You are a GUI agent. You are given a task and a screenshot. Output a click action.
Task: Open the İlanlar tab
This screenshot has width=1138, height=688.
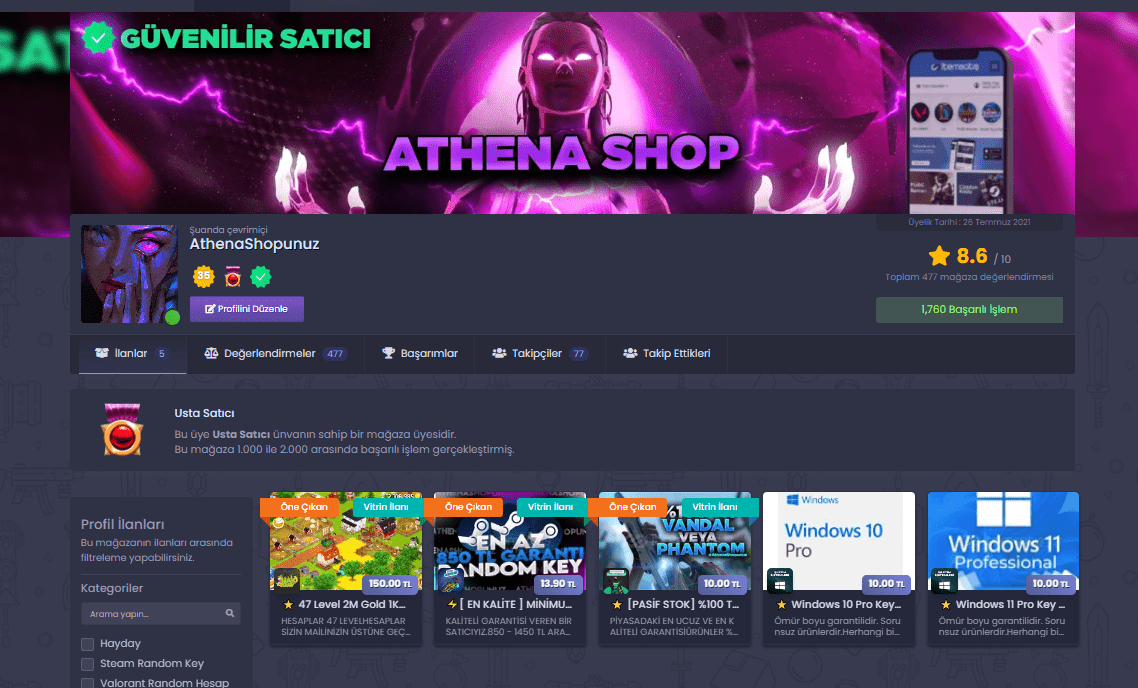pos(132,353)
